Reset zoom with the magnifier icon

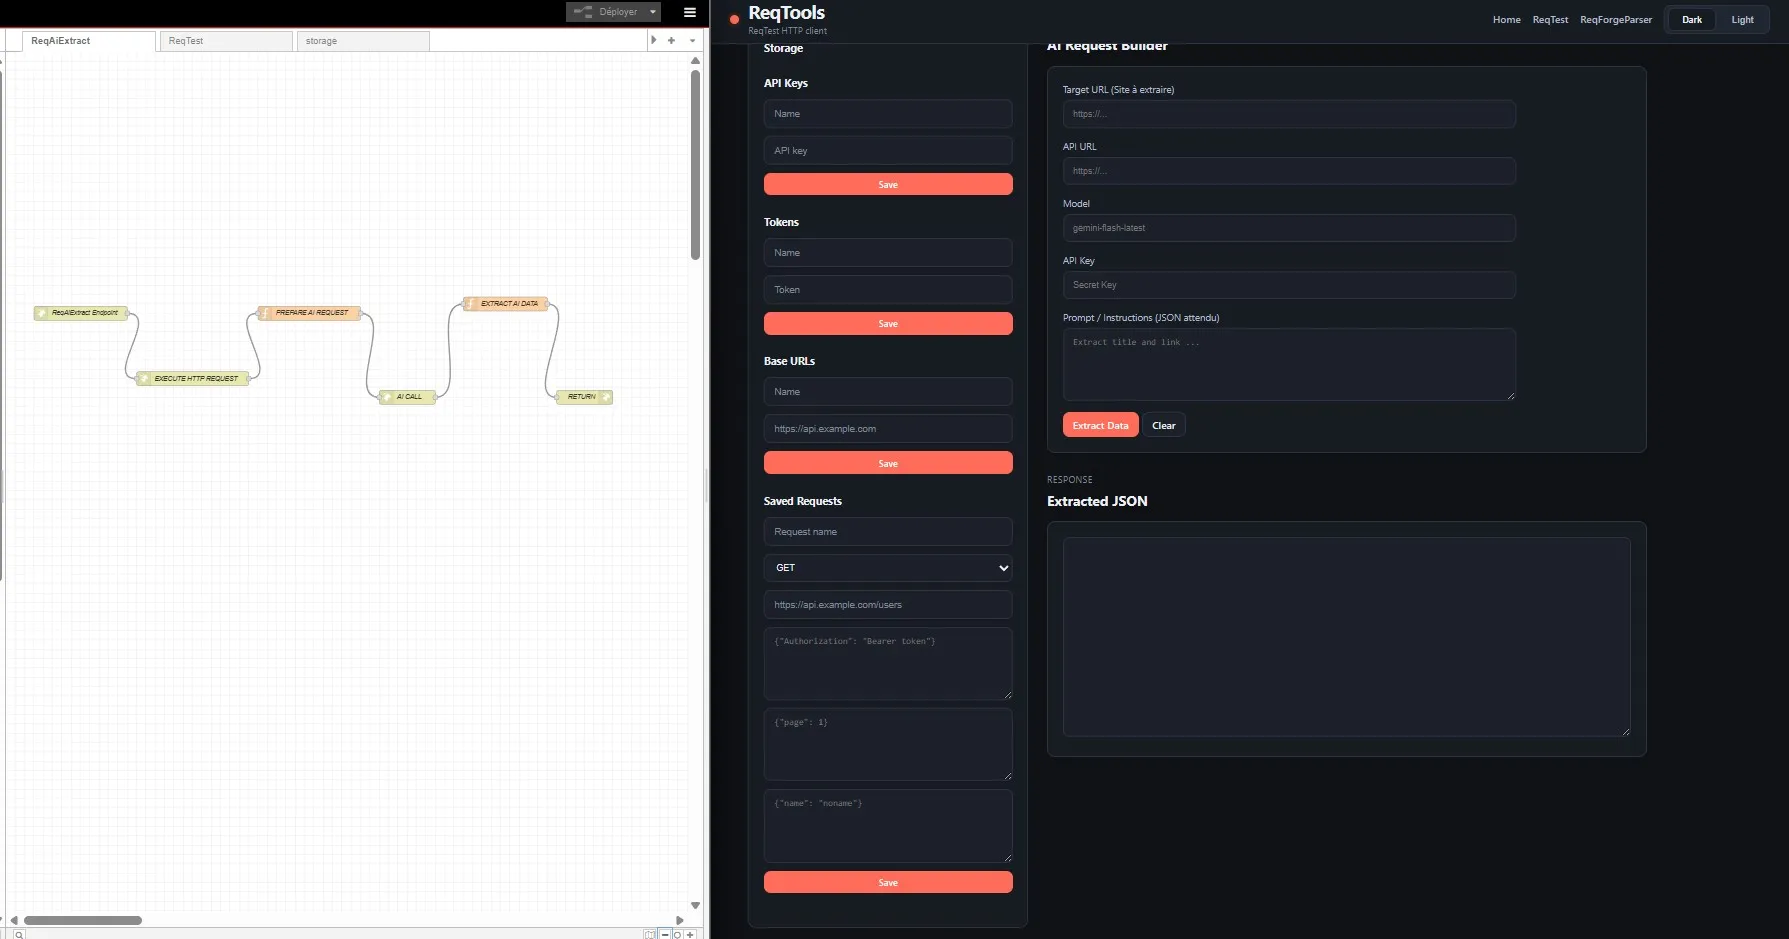pyautogui.click(x=677, y=934)
